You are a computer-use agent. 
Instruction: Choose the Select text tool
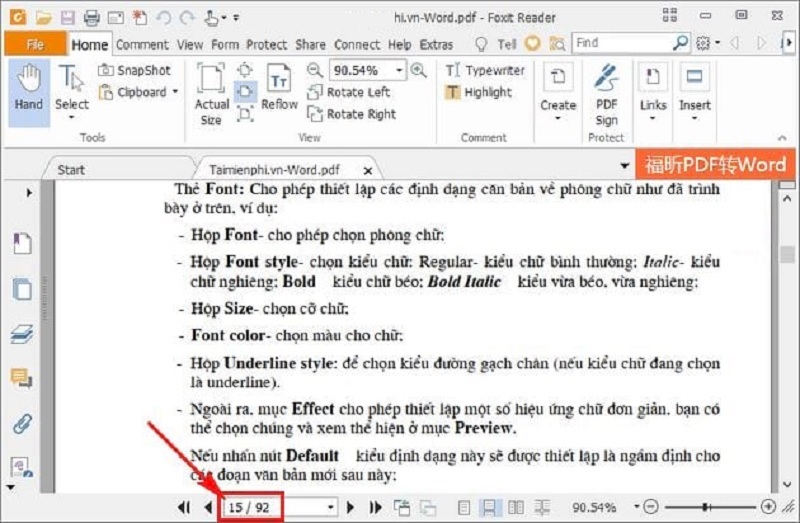[71, 92]
